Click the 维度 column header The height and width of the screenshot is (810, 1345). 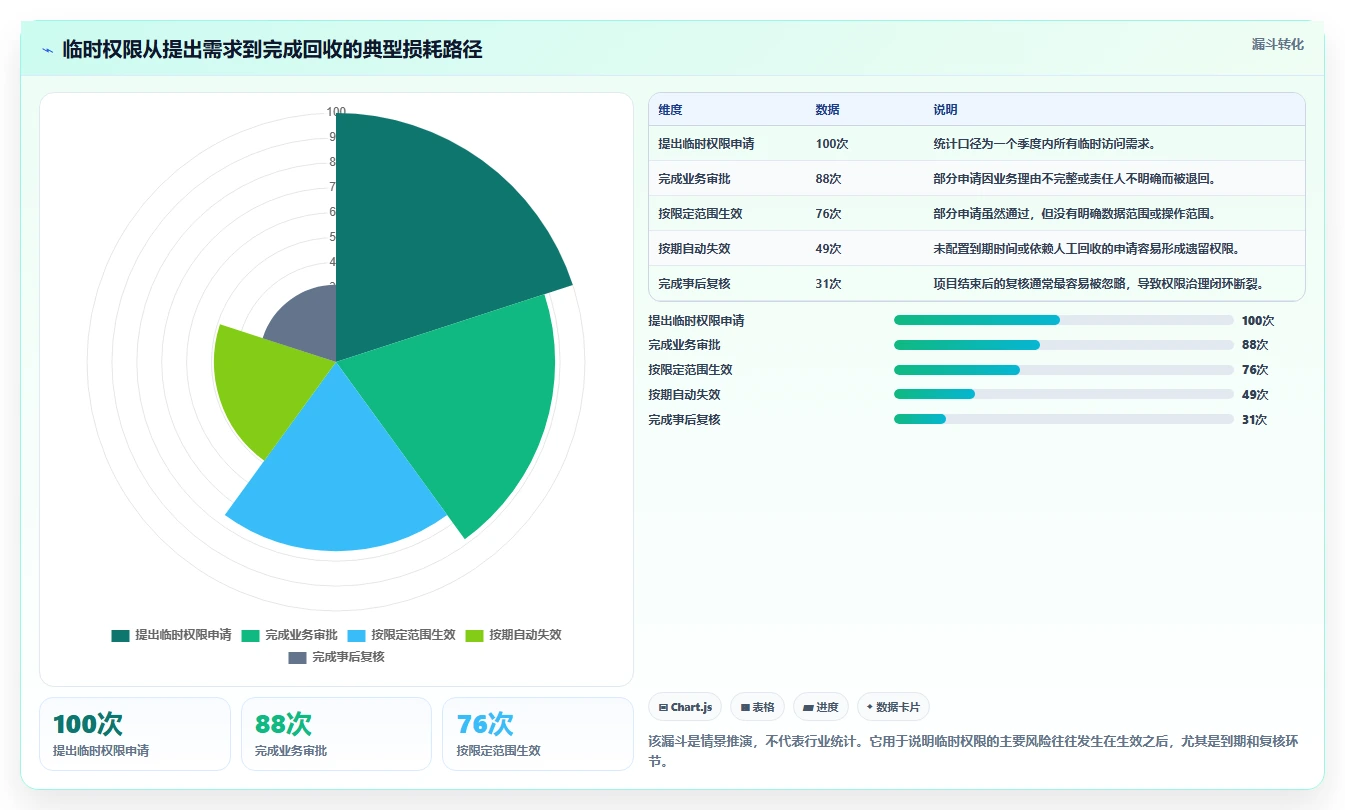[670, 109]
